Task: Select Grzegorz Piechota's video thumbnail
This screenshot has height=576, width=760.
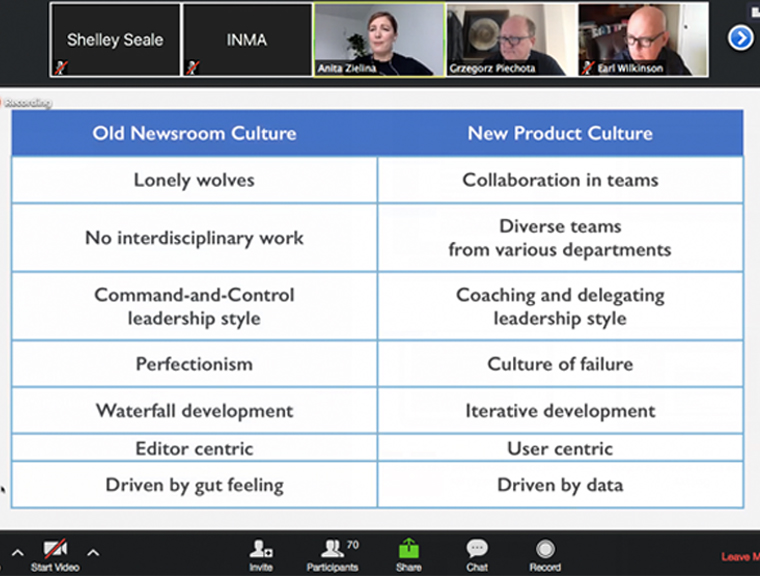Action: [x=511, y=40]
